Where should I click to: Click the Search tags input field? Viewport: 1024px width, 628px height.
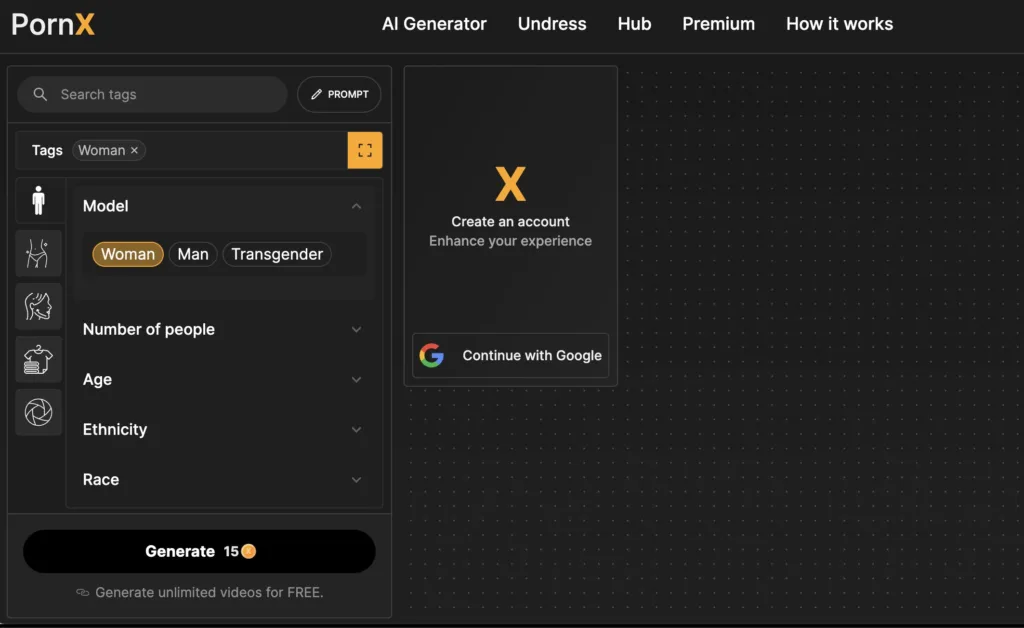(x=152, y=94)
